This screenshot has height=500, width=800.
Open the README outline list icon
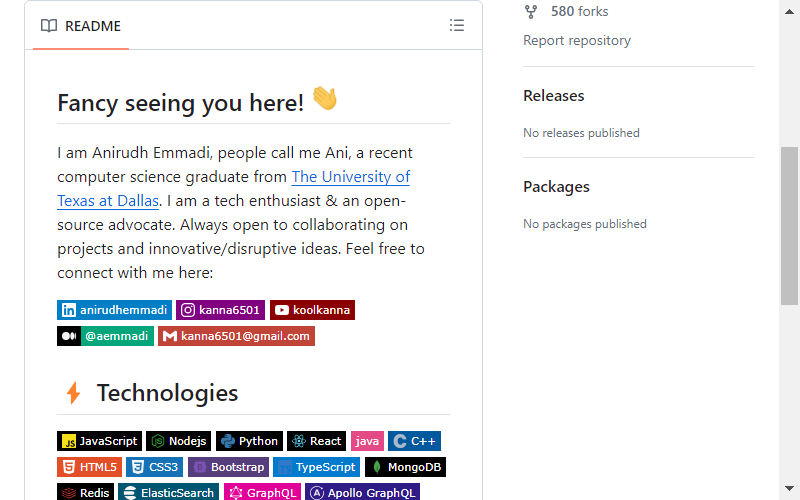[x=457, y=26]
